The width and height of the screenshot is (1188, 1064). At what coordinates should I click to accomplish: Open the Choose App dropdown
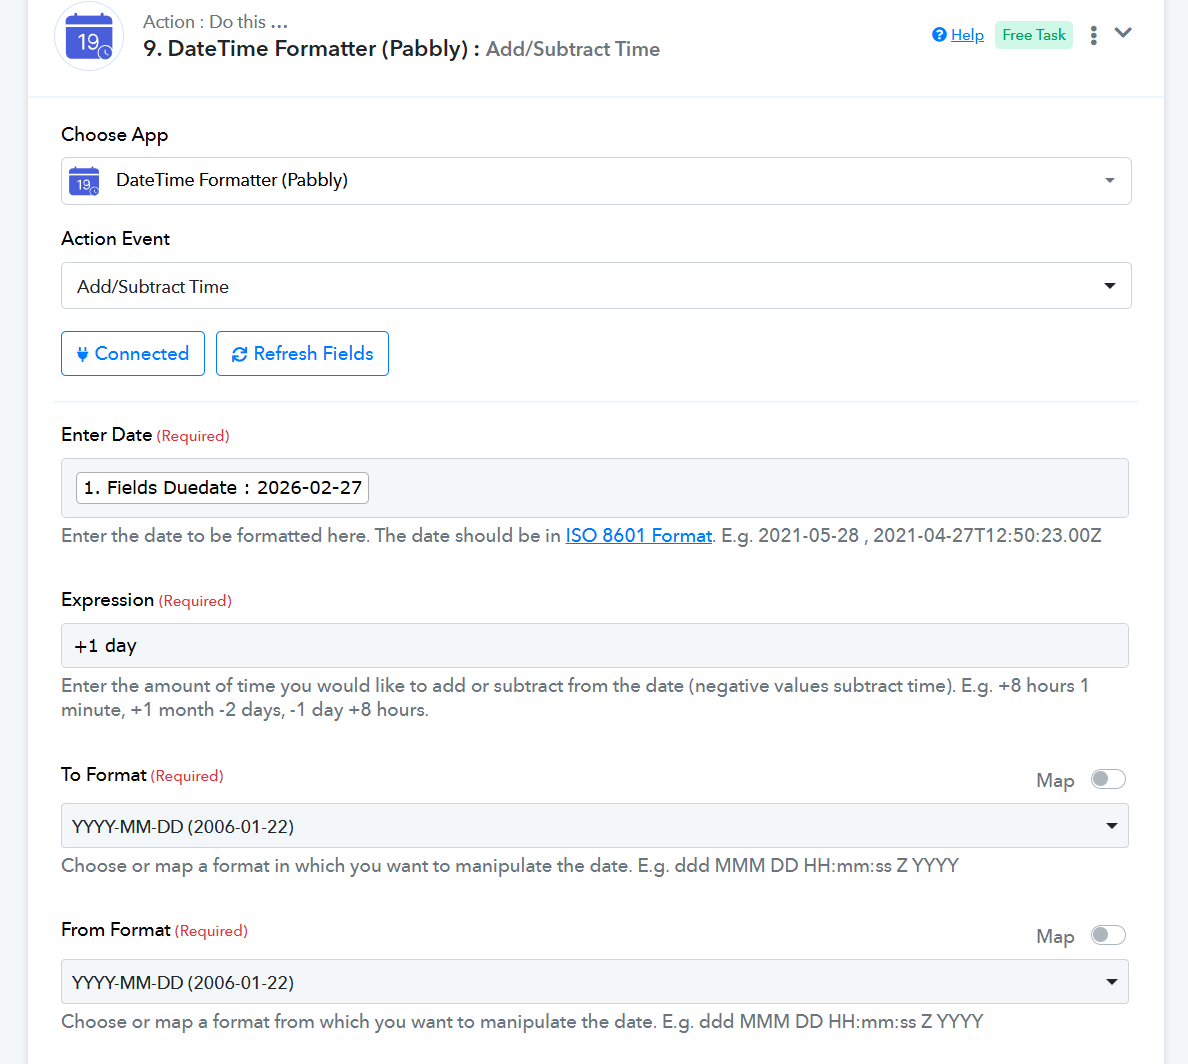click(x=596, y=181)
